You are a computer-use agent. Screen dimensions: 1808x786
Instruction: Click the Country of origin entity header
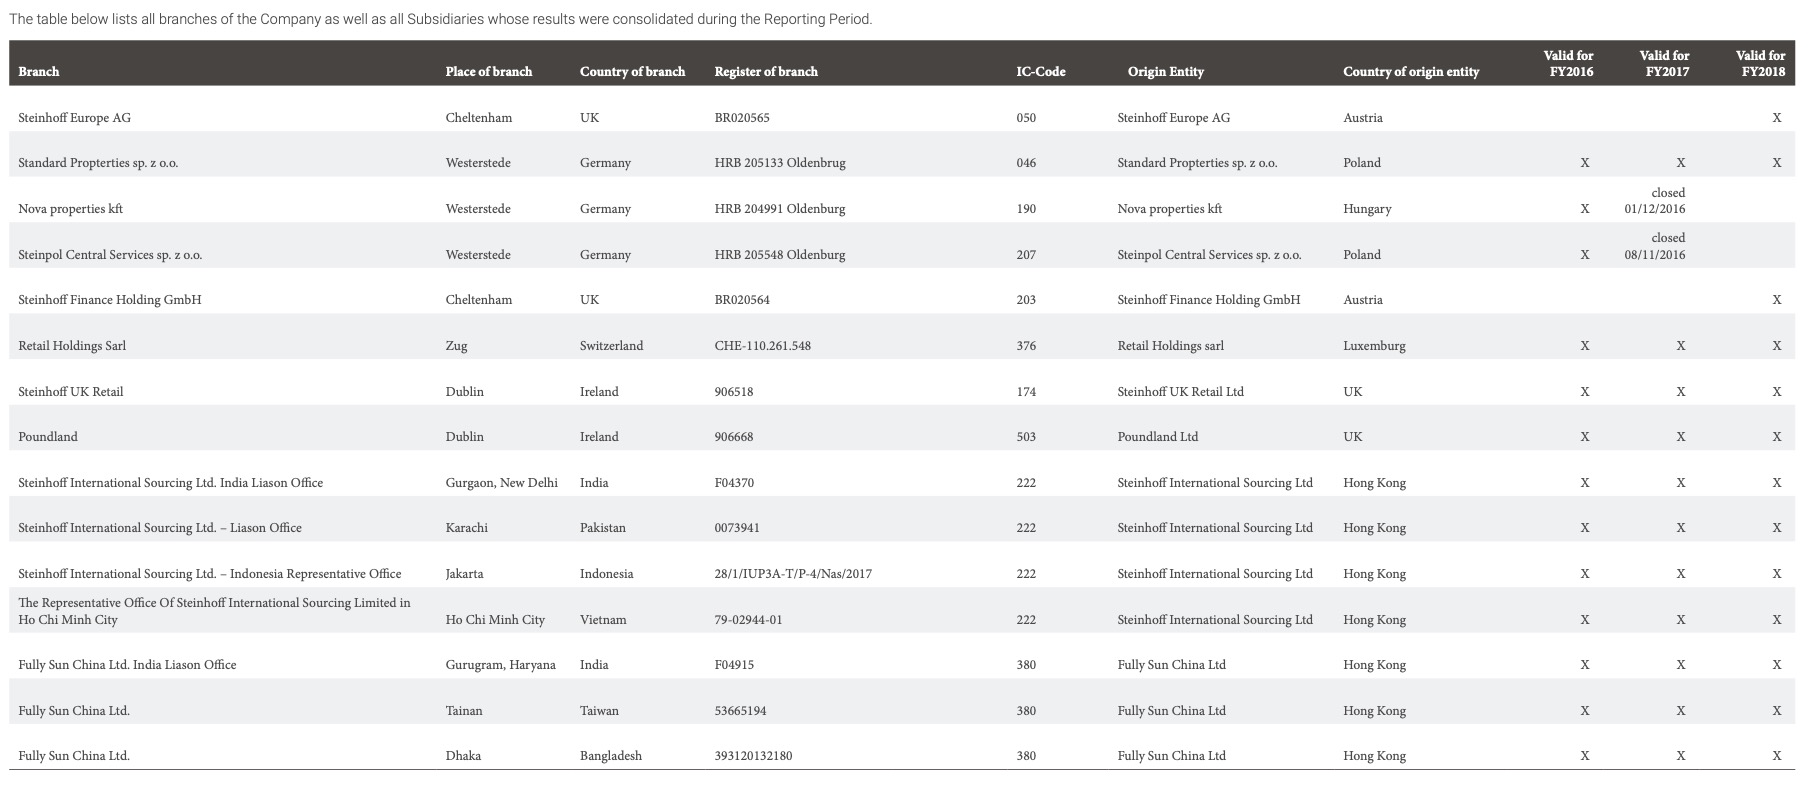(1410, 72)
